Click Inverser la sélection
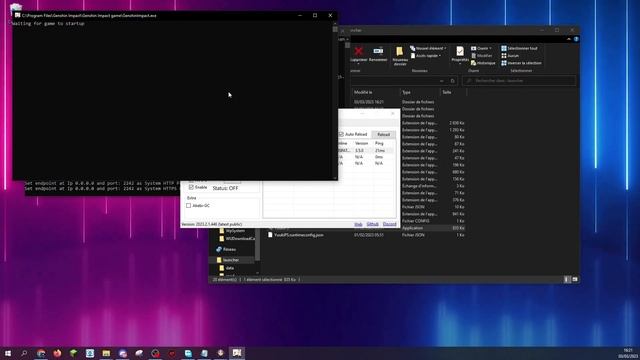The width and height of the screenshot is (640, 360). pyautogui.click(x=522, y=63)
